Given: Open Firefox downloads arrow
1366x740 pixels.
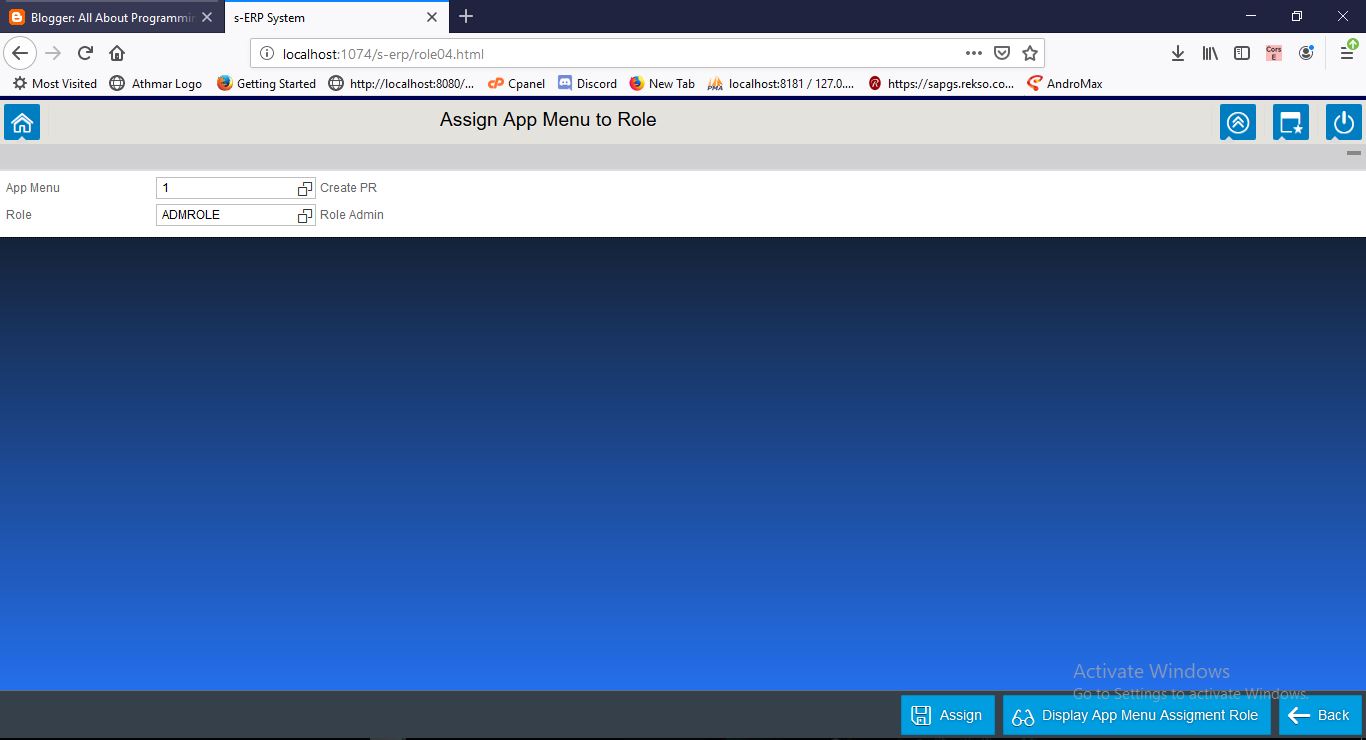Looking at the screenshot, I should (x=1178, y=53).
